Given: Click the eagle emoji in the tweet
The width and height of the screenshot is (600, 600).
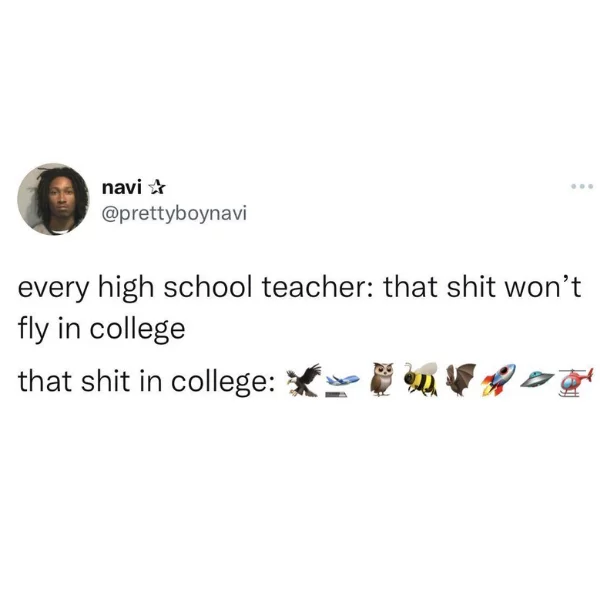Looking at the screenshot, I should 304,380.
